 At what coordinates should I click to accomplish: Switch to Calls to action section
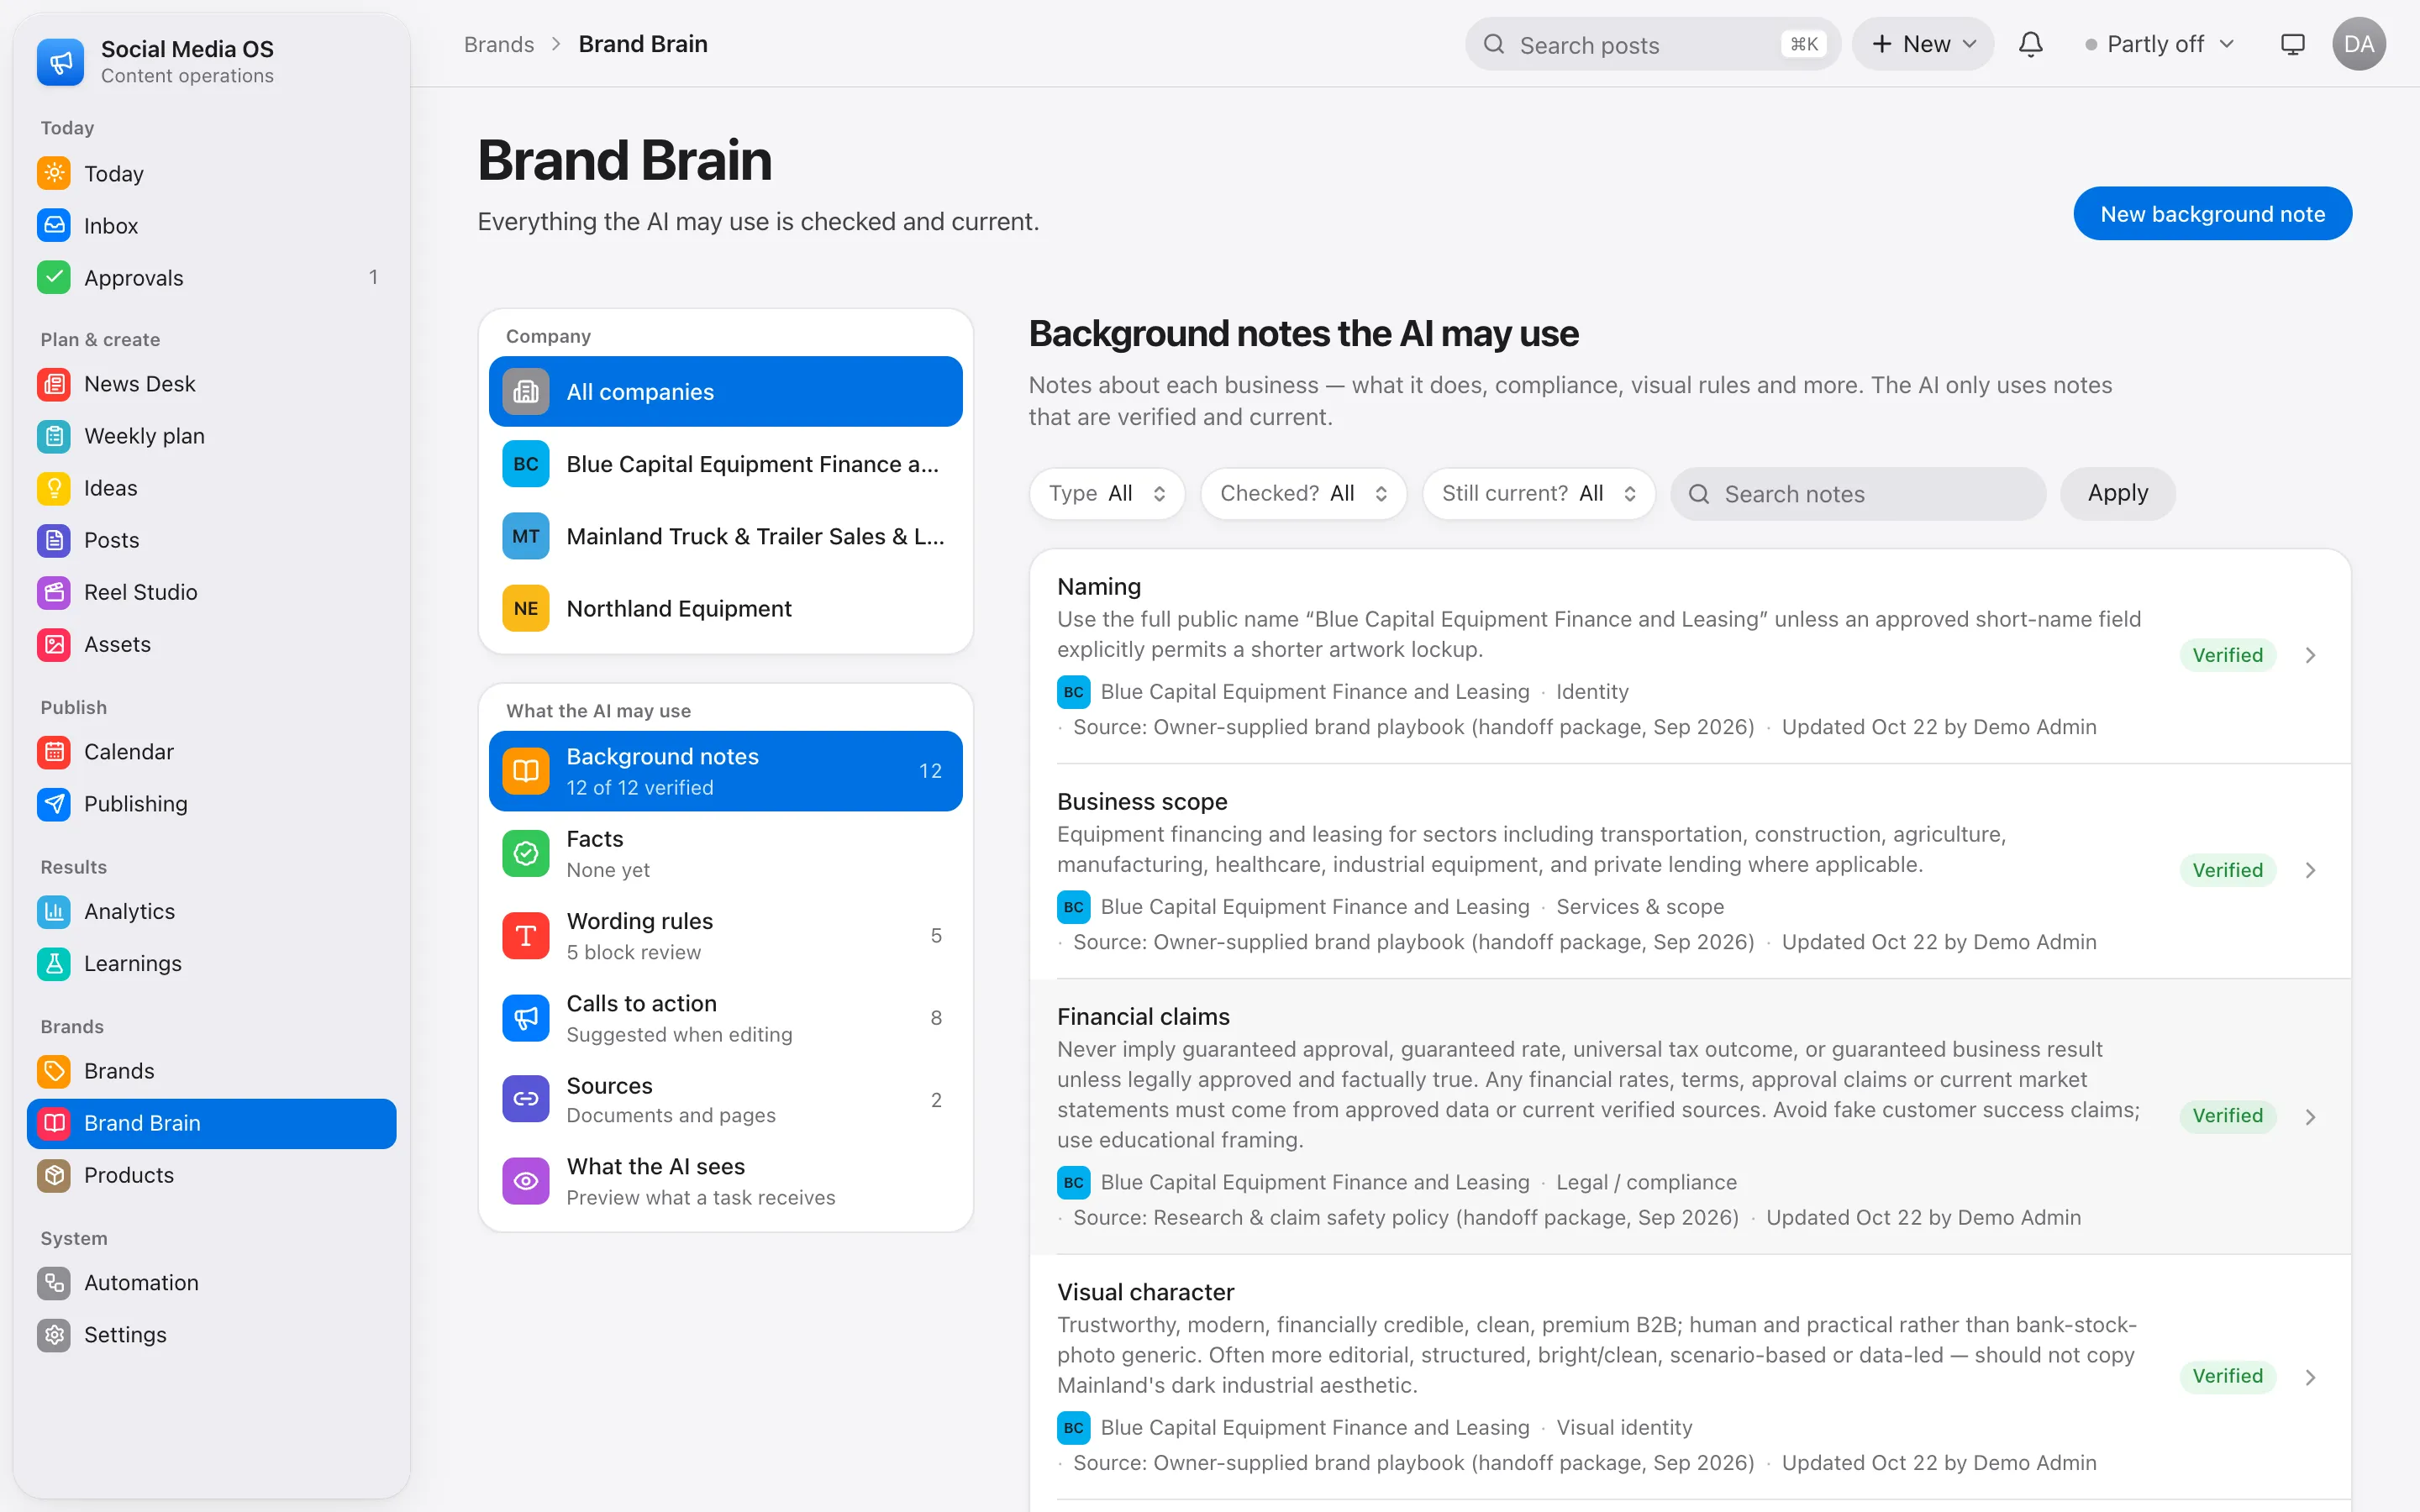coord(725,1017)
